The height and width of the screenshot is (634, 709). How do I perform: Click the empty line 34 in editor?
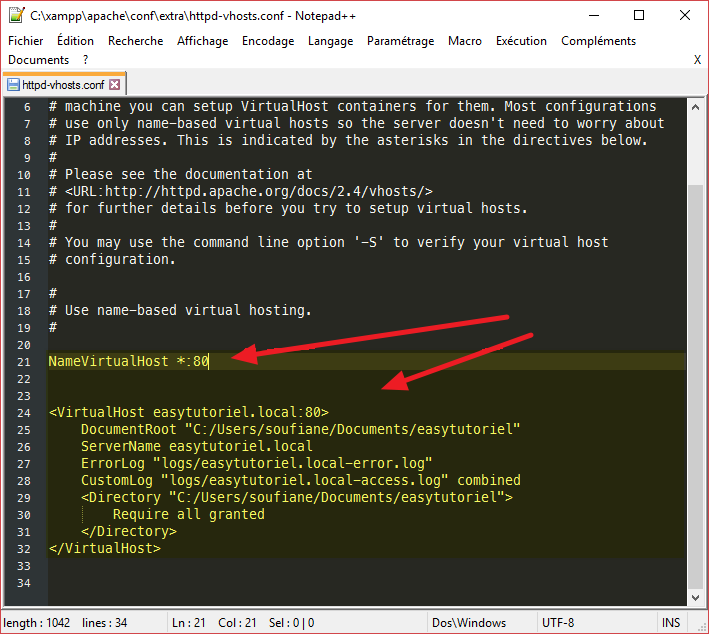[367, 583]
